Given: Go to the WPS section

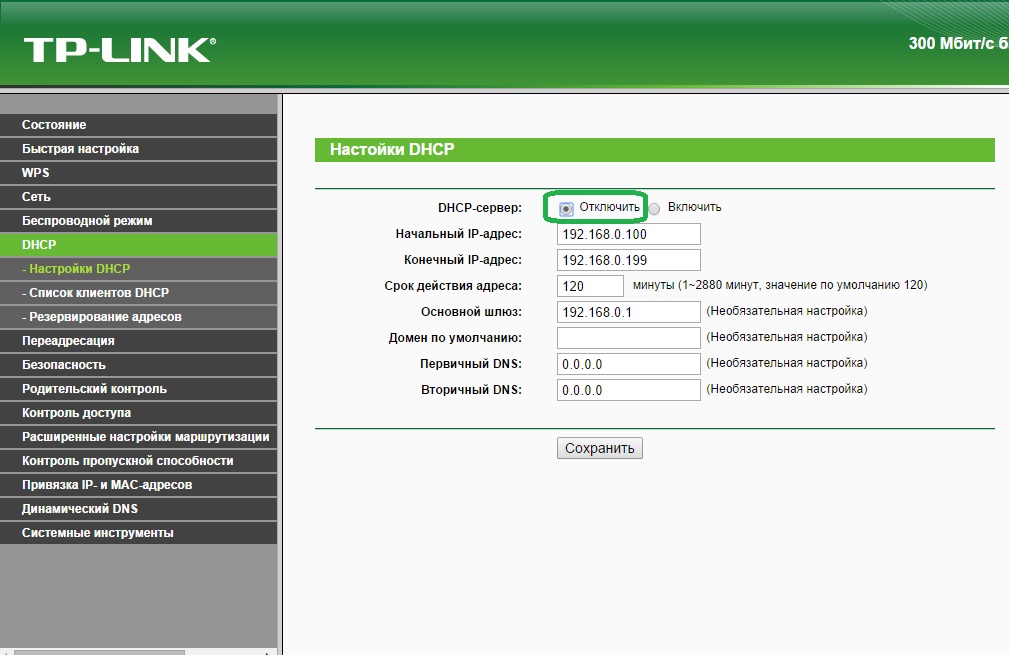Looking at the screenshot, I should 35,173.
